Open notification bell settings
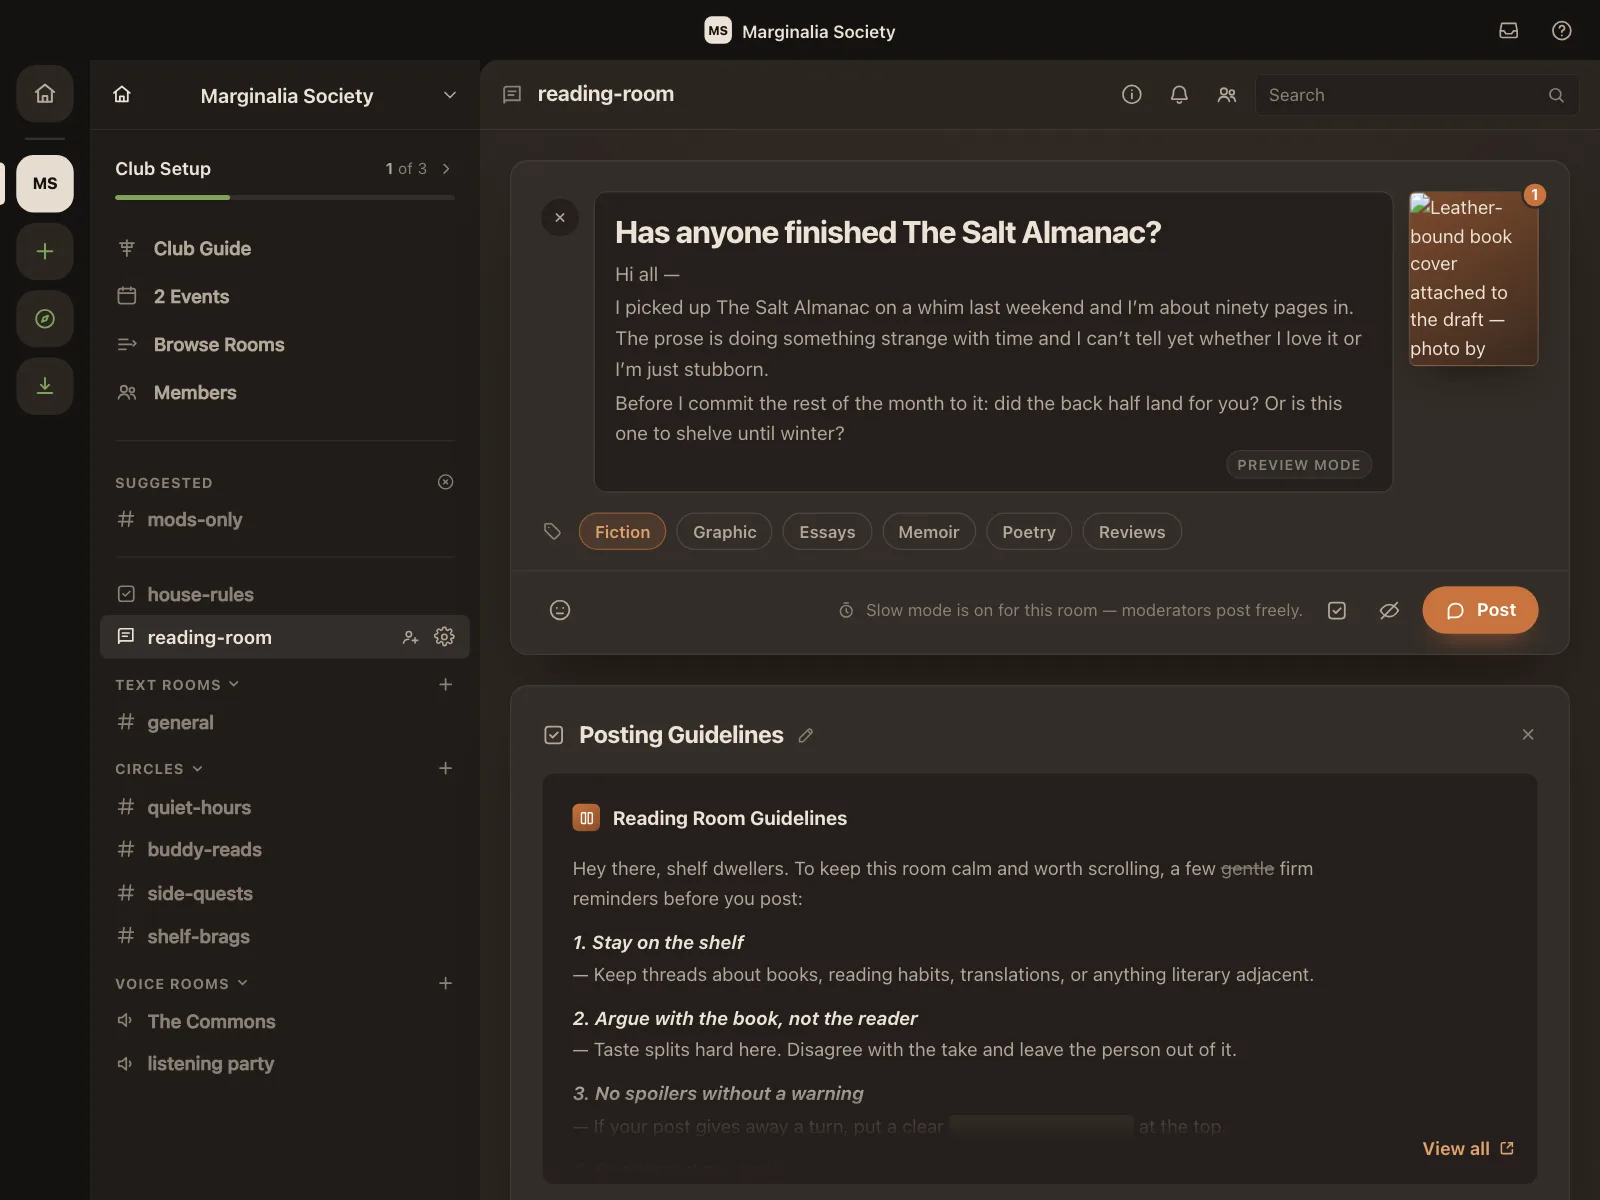The width and height of the screenshot is (1600, 1200). click(x=1180, y=95)
